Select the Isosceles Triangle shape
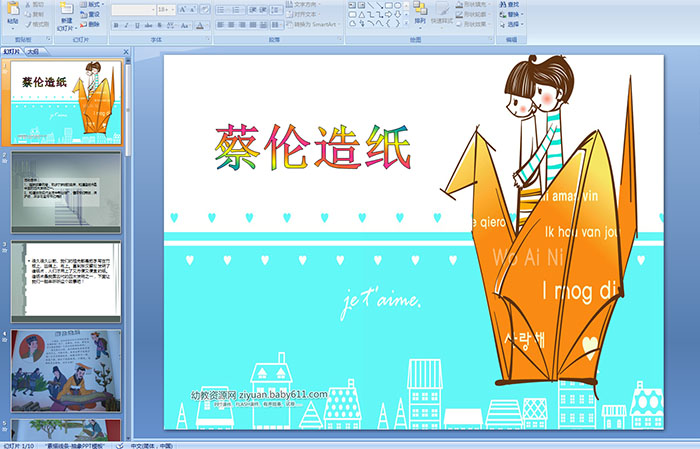This screenshot has height=449, width=700. [x=362, y=14]
